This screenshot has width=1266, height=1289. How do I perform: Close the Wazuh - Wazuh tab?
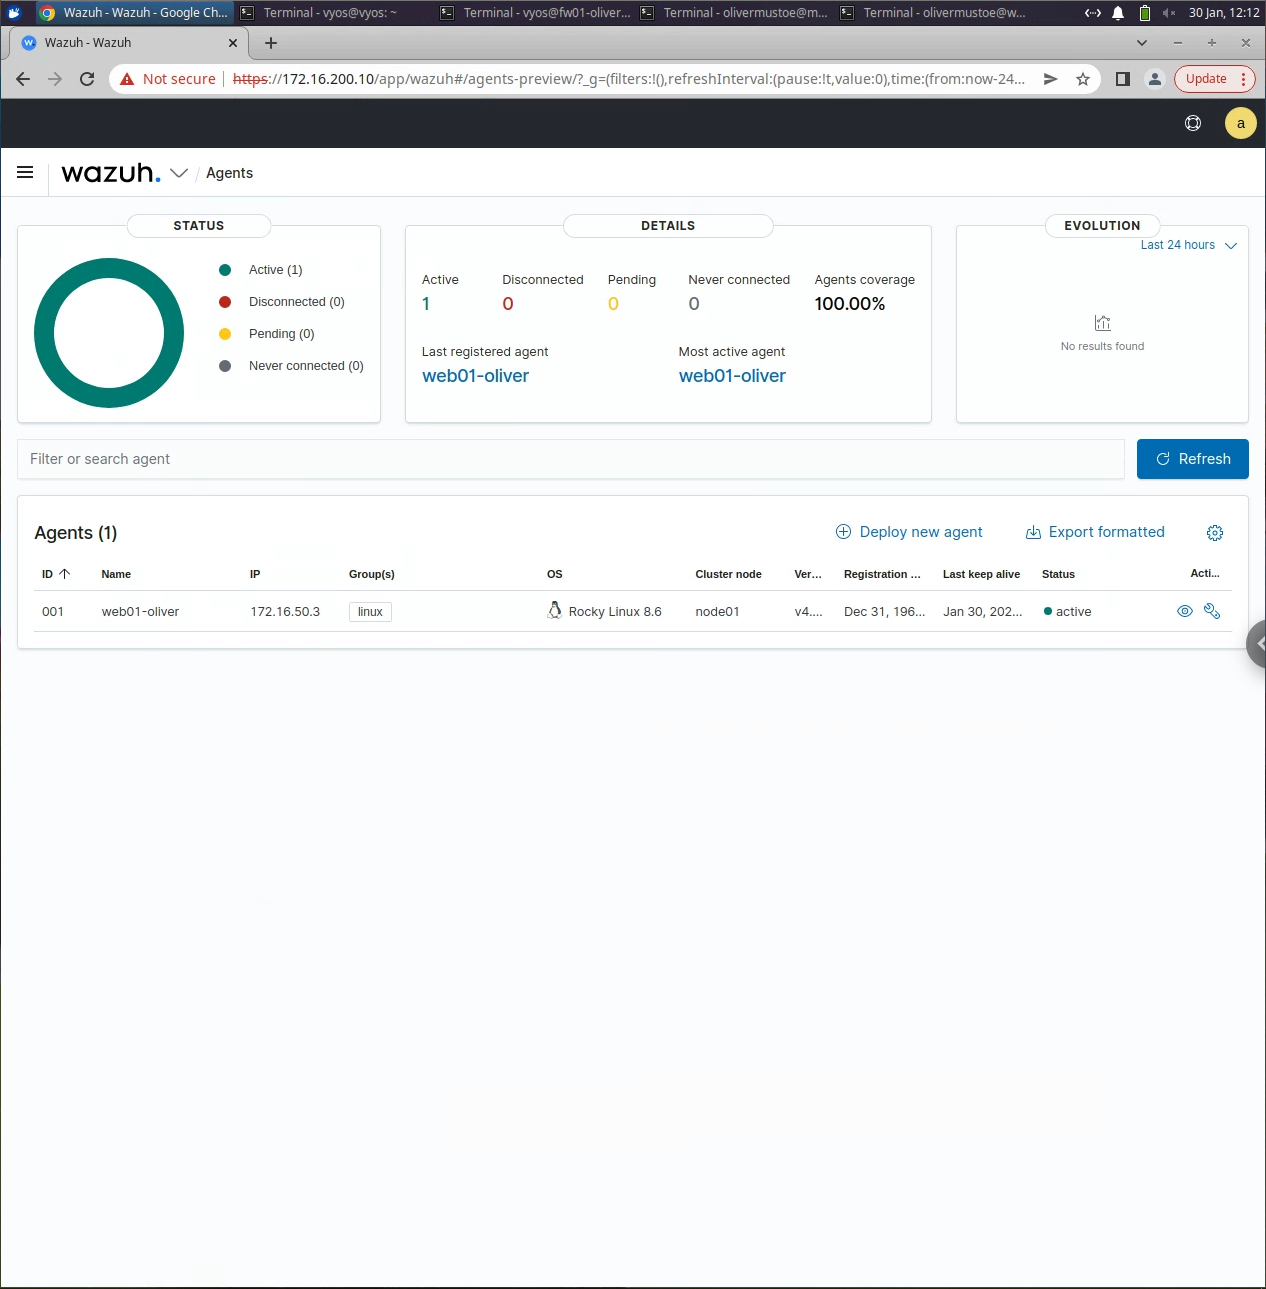tap(233, 43)
